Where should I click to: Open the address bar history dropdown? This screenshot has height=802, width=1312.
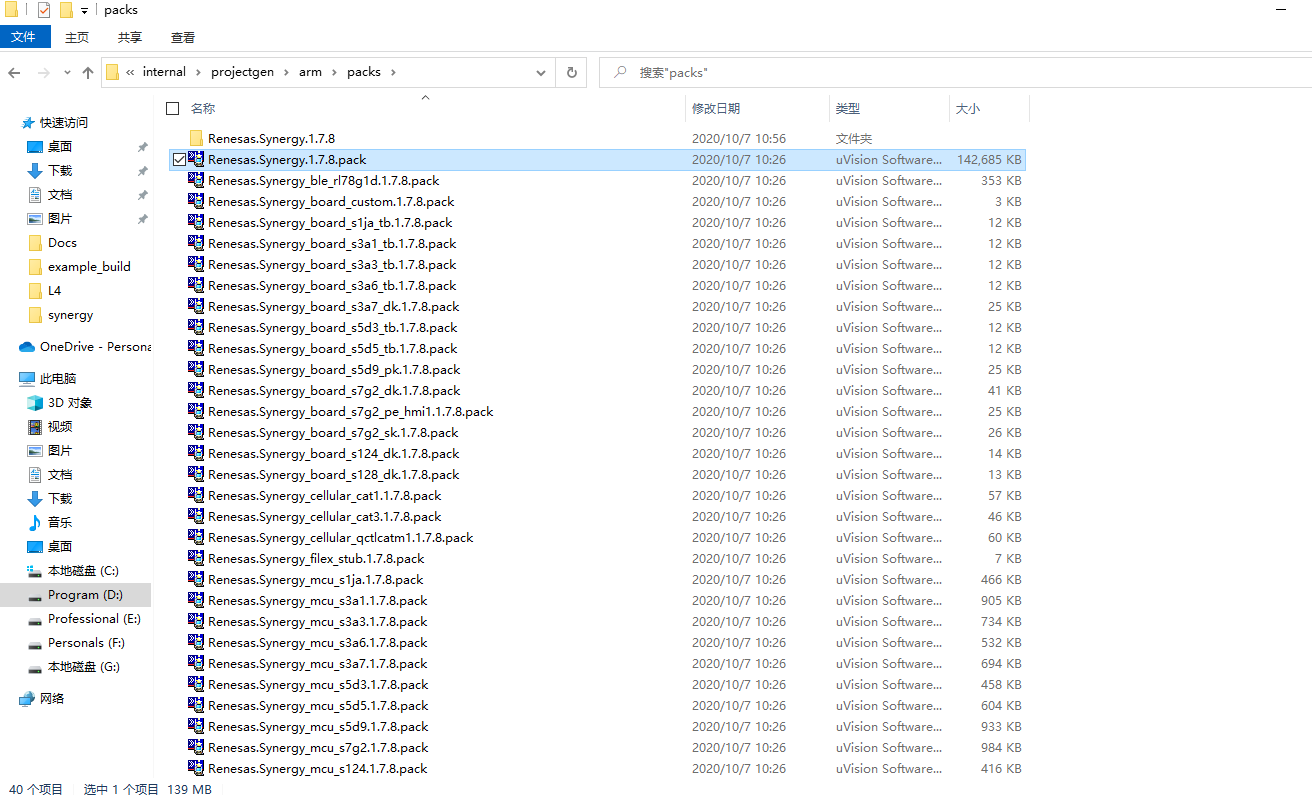pos(541,72)
